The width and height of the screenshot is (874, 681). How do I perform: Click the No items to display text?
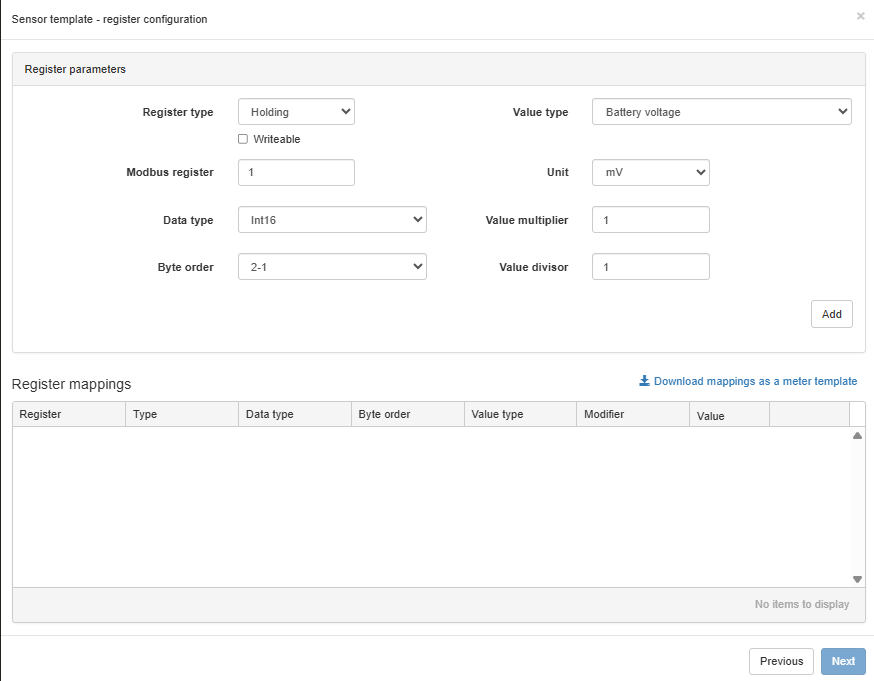[802, 604]
